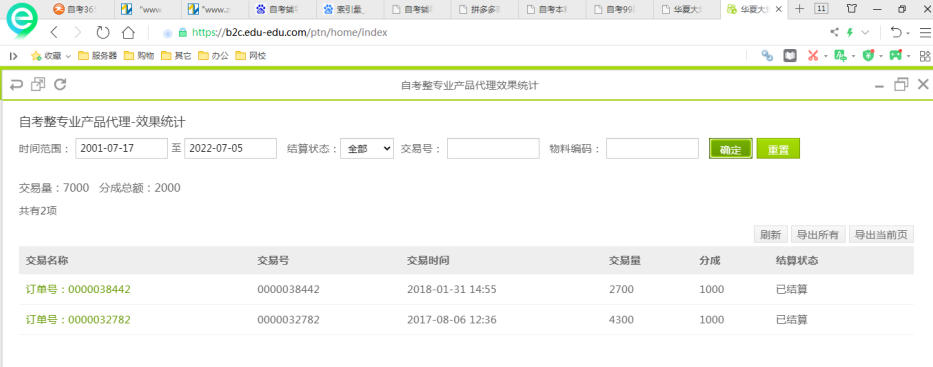Click the green game controller icon
933x367 pixels.
(x=896, y=55)
